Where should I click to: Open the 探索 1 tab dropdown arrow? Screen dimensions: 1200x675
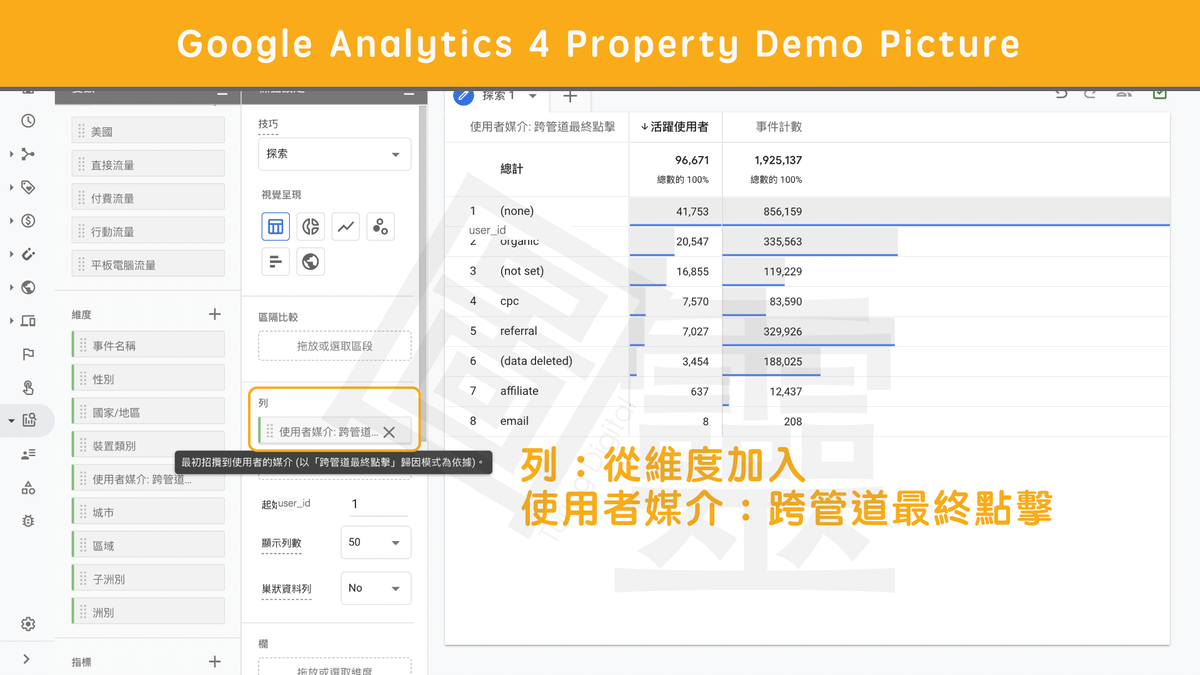tap(533, 96)
